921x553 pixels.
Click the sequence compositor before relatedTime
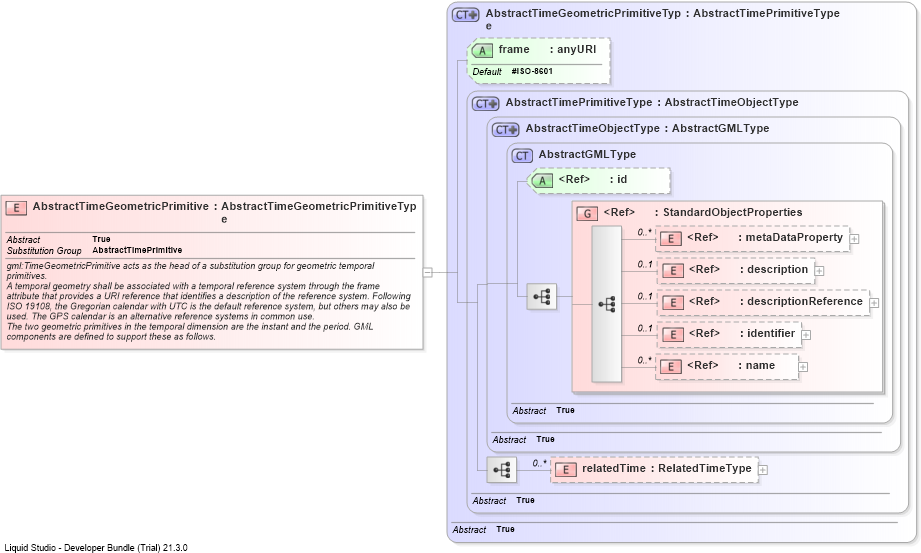pos(502,470)
